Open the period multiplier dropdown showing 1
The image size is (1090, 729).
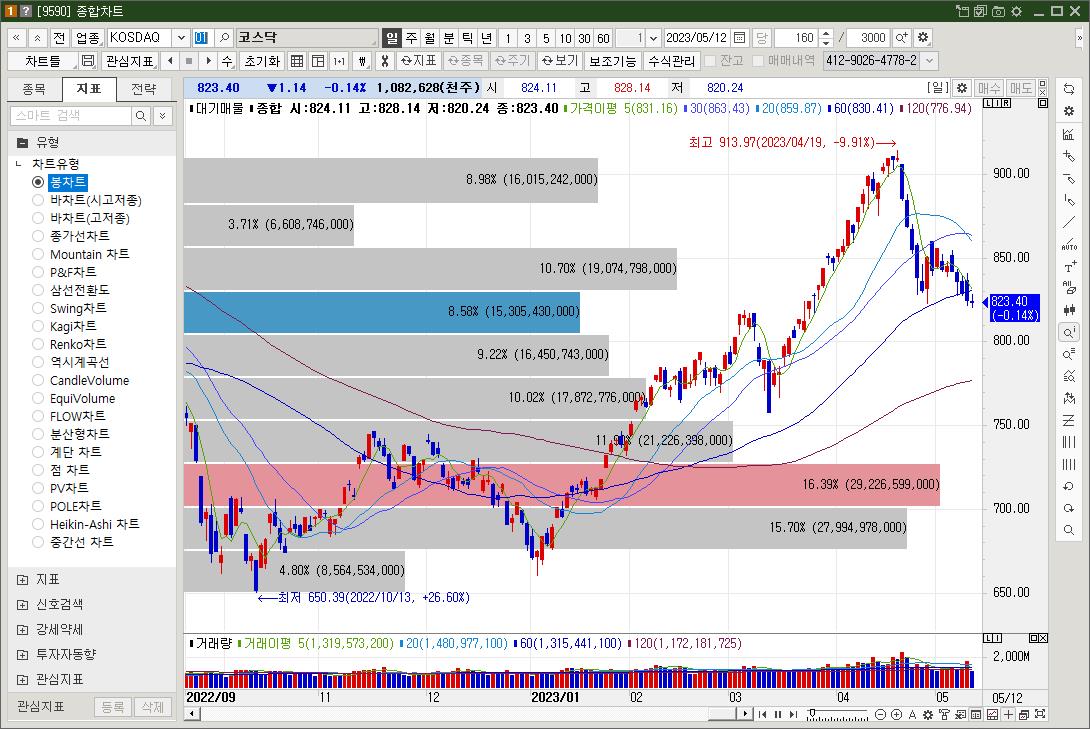(653, 38)
